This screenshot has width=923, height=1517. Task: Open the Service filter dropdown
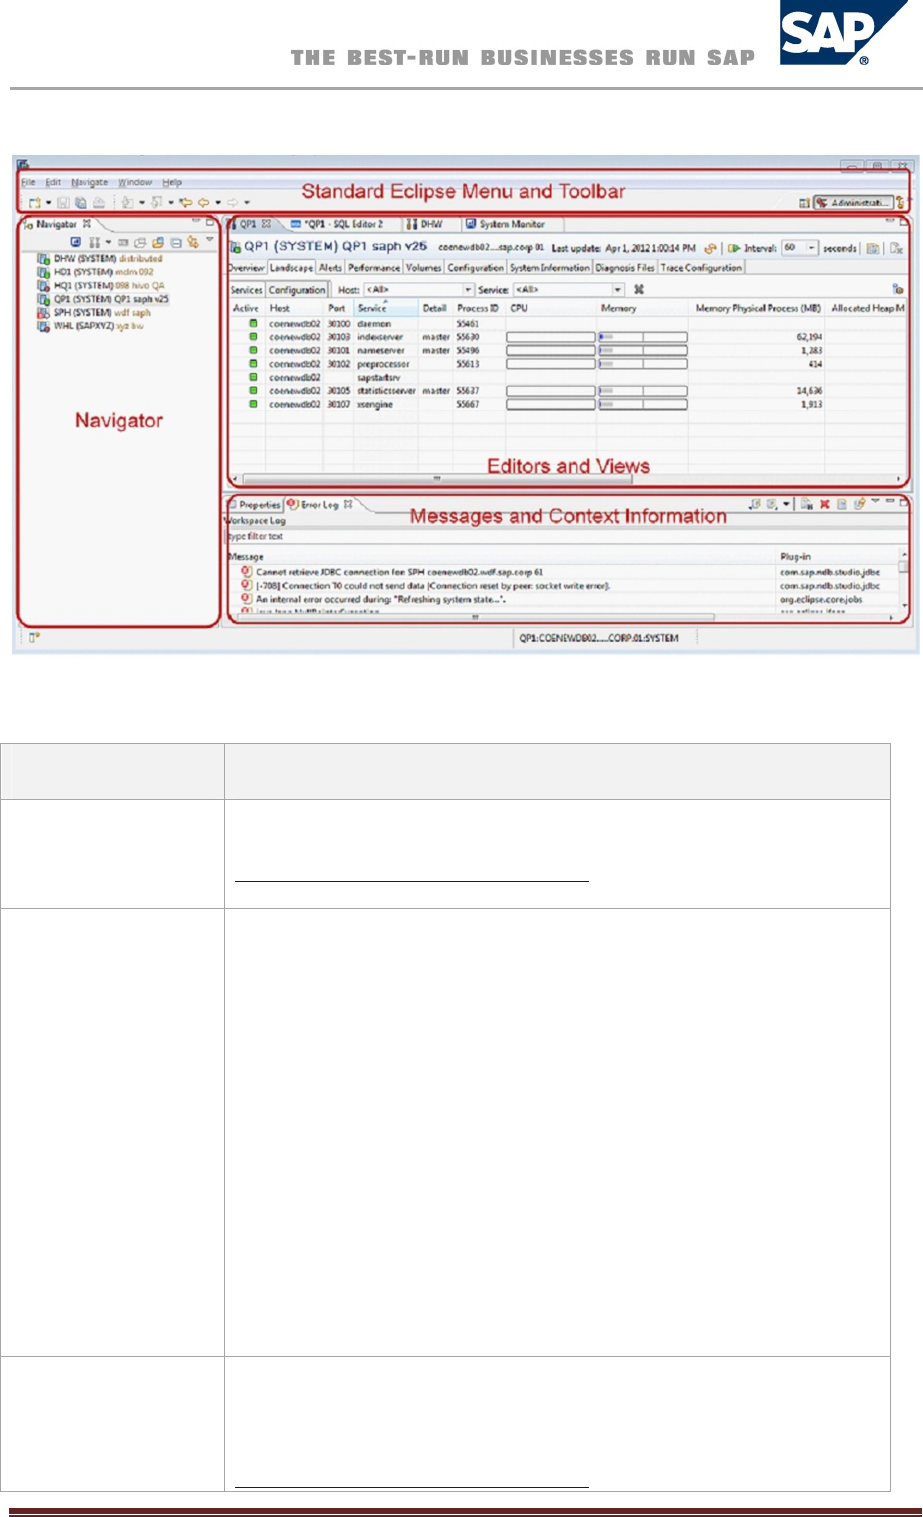click(x=568, y=290)
